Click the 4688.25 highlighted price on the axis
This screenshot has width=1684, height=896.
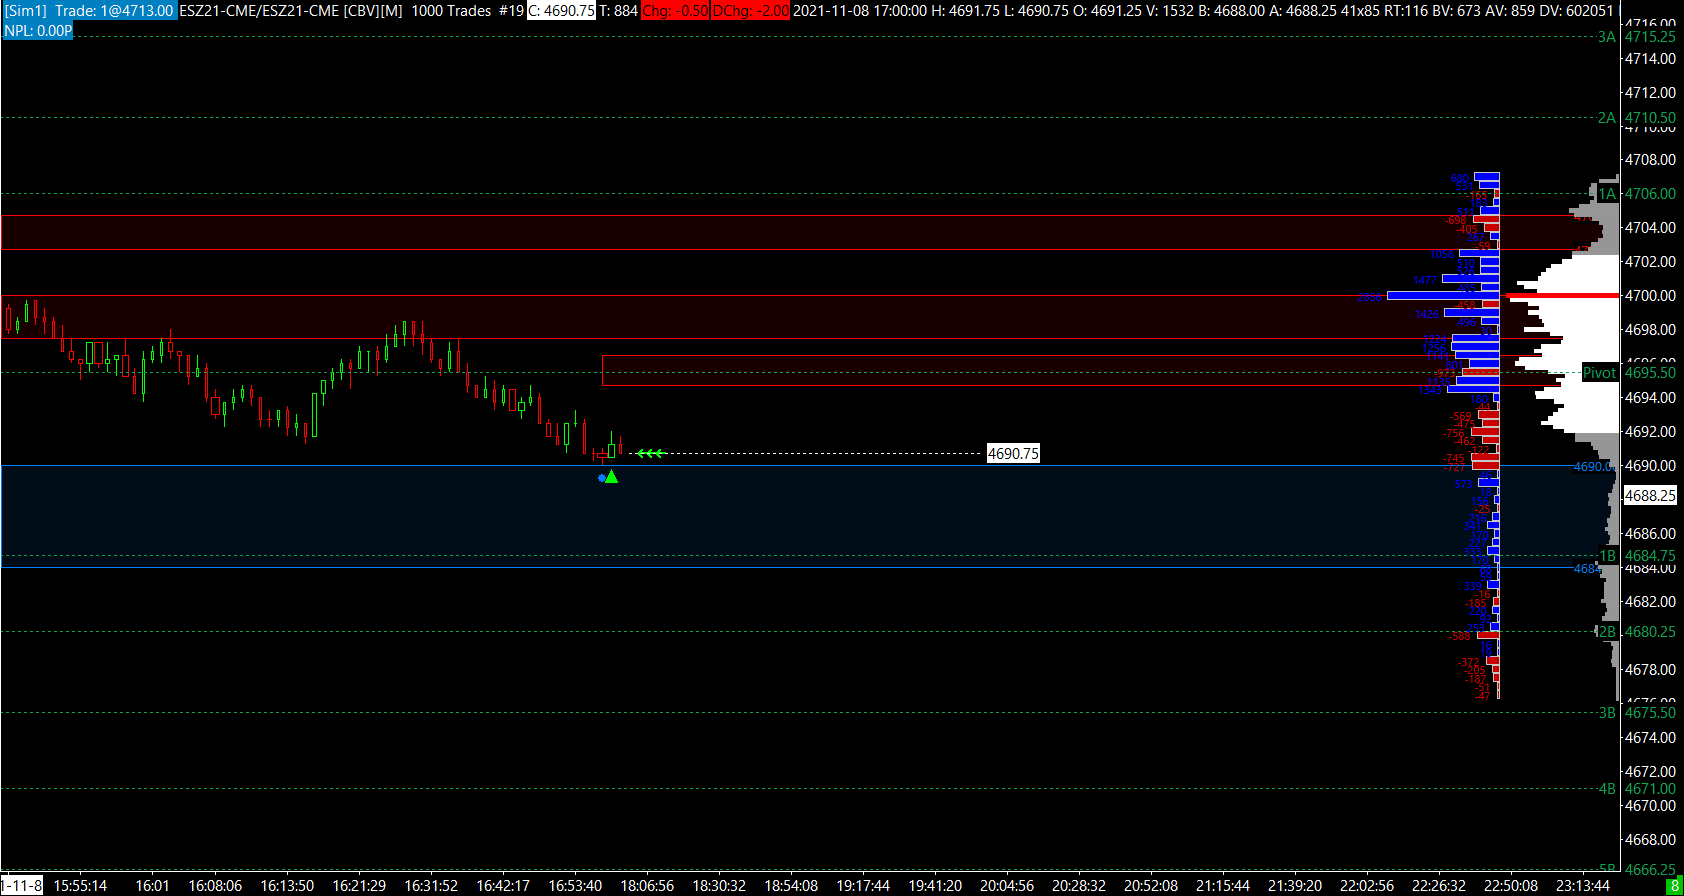[1650, 495]
